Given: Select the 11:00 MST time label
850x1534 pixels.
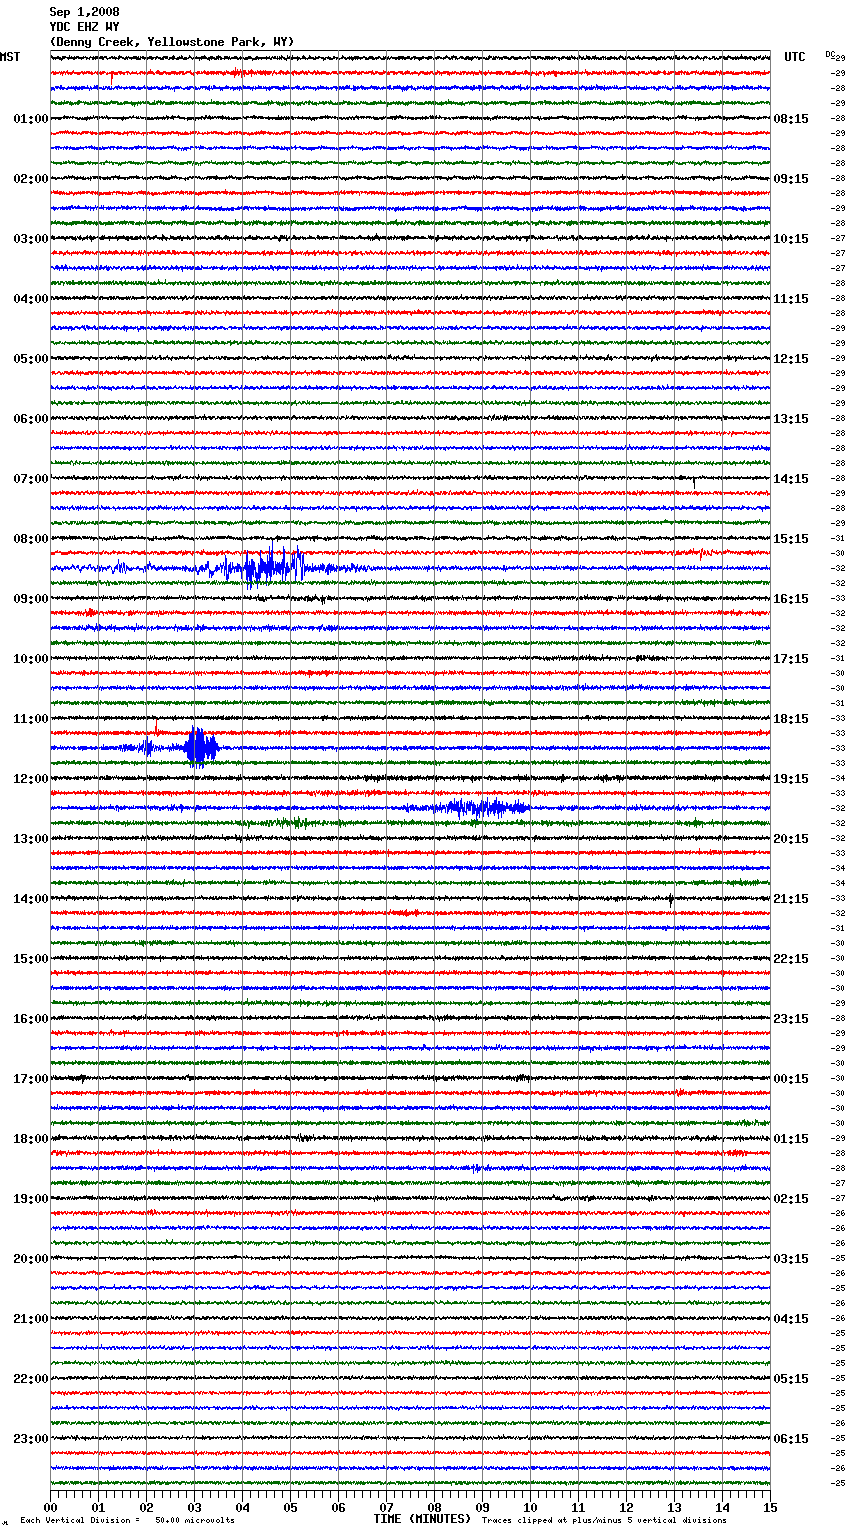Looking at the screenshot, I should [31, 719].
